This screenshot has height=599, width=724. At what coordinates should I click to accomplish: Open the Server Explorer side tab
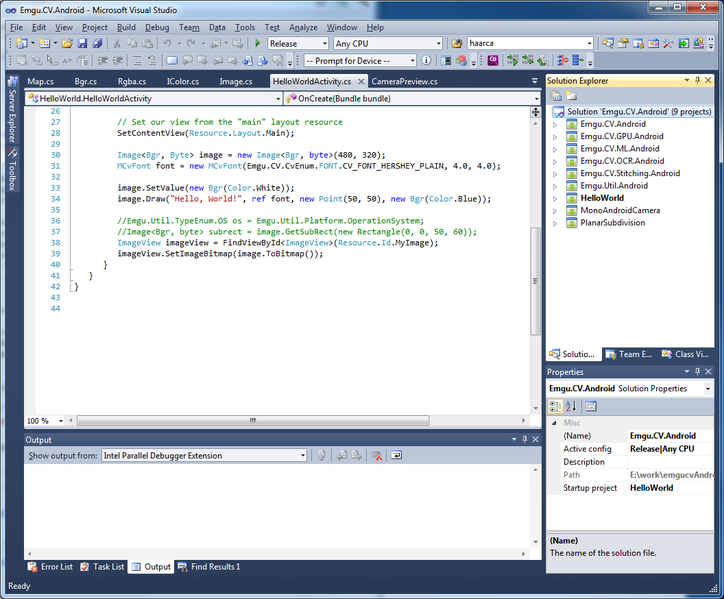12,111
